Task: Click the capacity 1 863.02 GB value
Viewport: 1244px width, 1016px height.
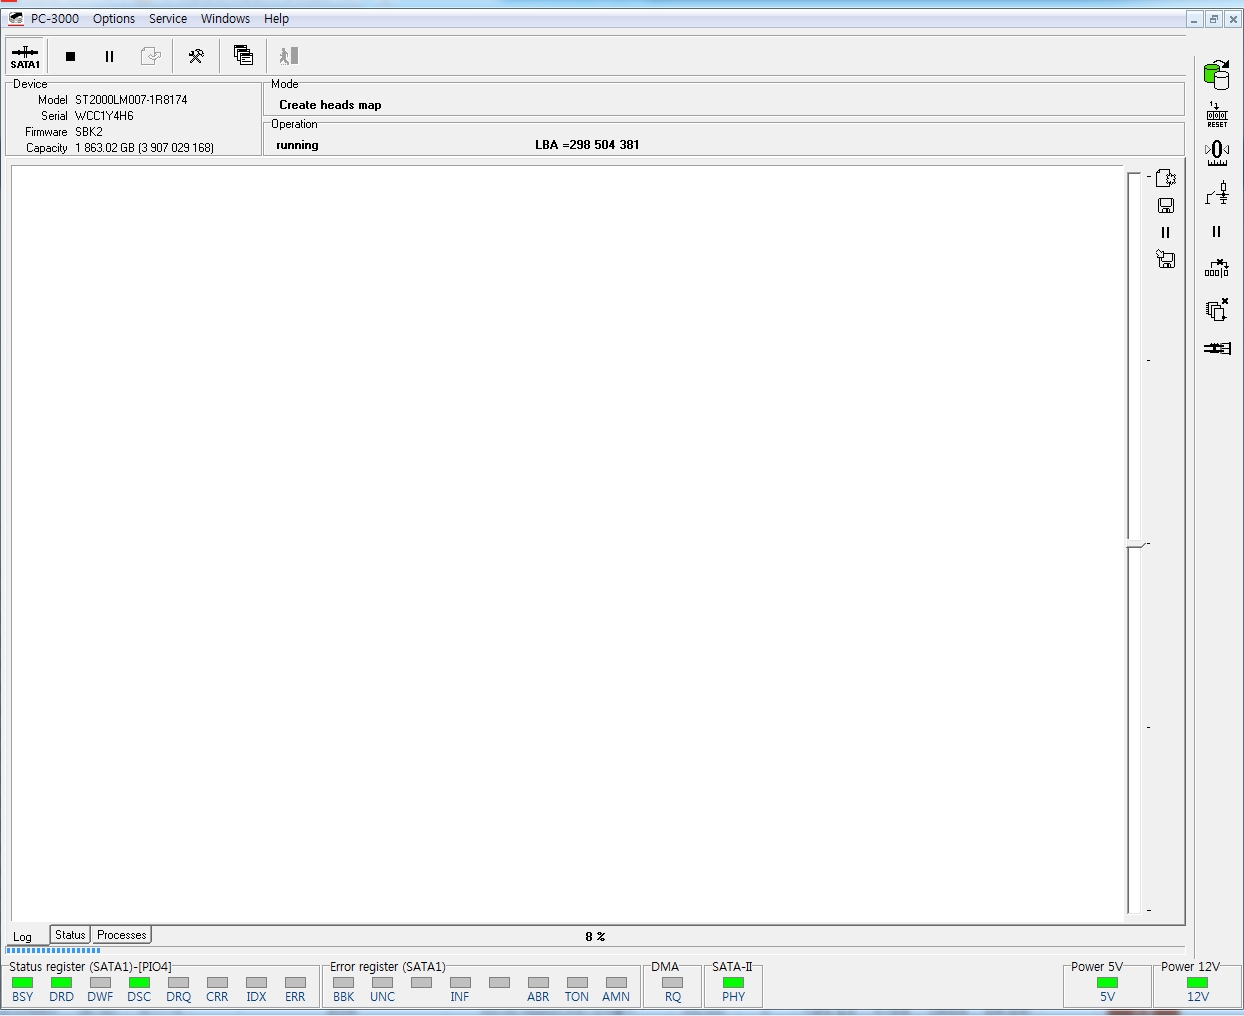Action: tap(144, 148)
